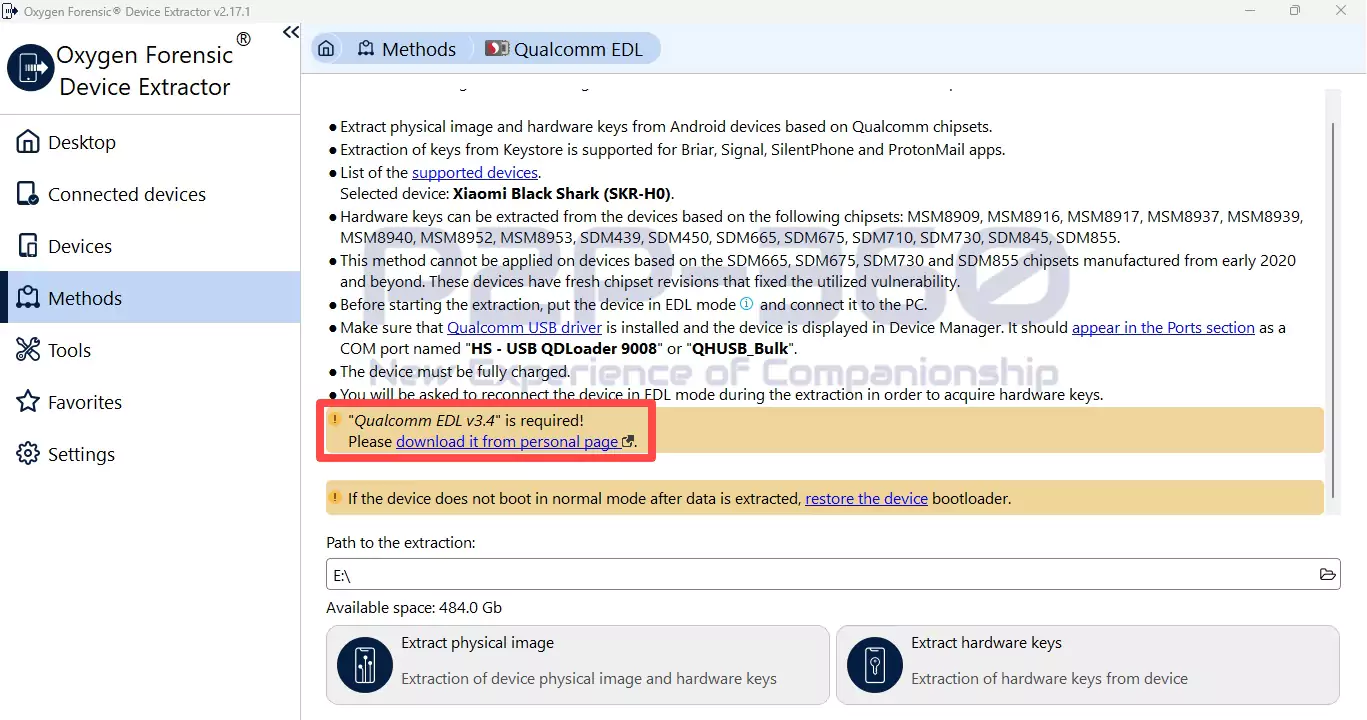Viewport: 1367px width, 720px height.
Task: Open the supported devices link
Action: point(475,172)
